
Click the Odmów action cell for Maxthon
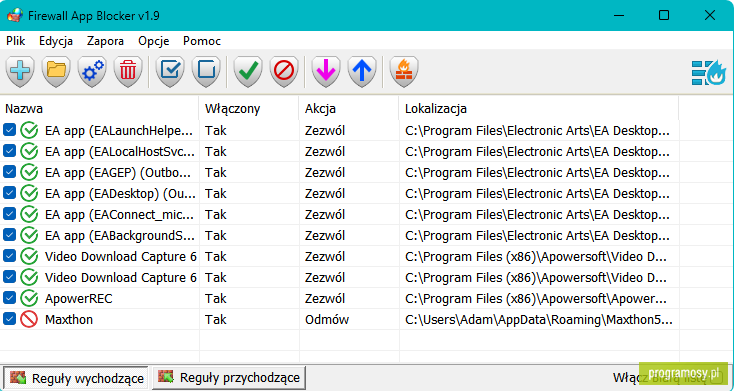[327, 320]
